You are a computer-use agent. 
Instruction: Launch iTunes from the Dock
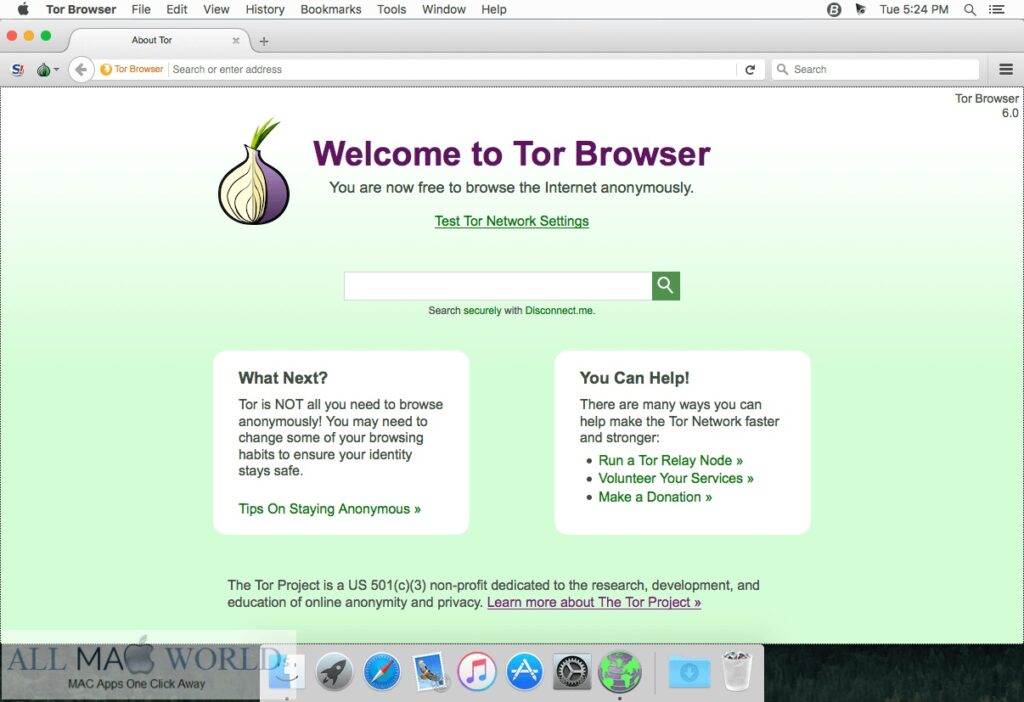(476, 671)
